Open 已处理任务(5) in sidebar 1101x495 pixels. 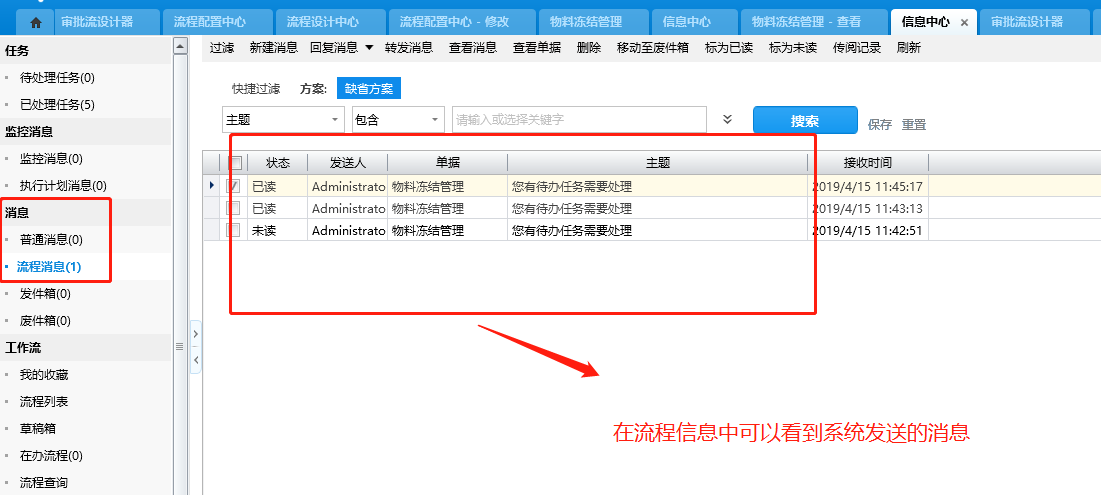pyautogui.click(x=57, y=105)
